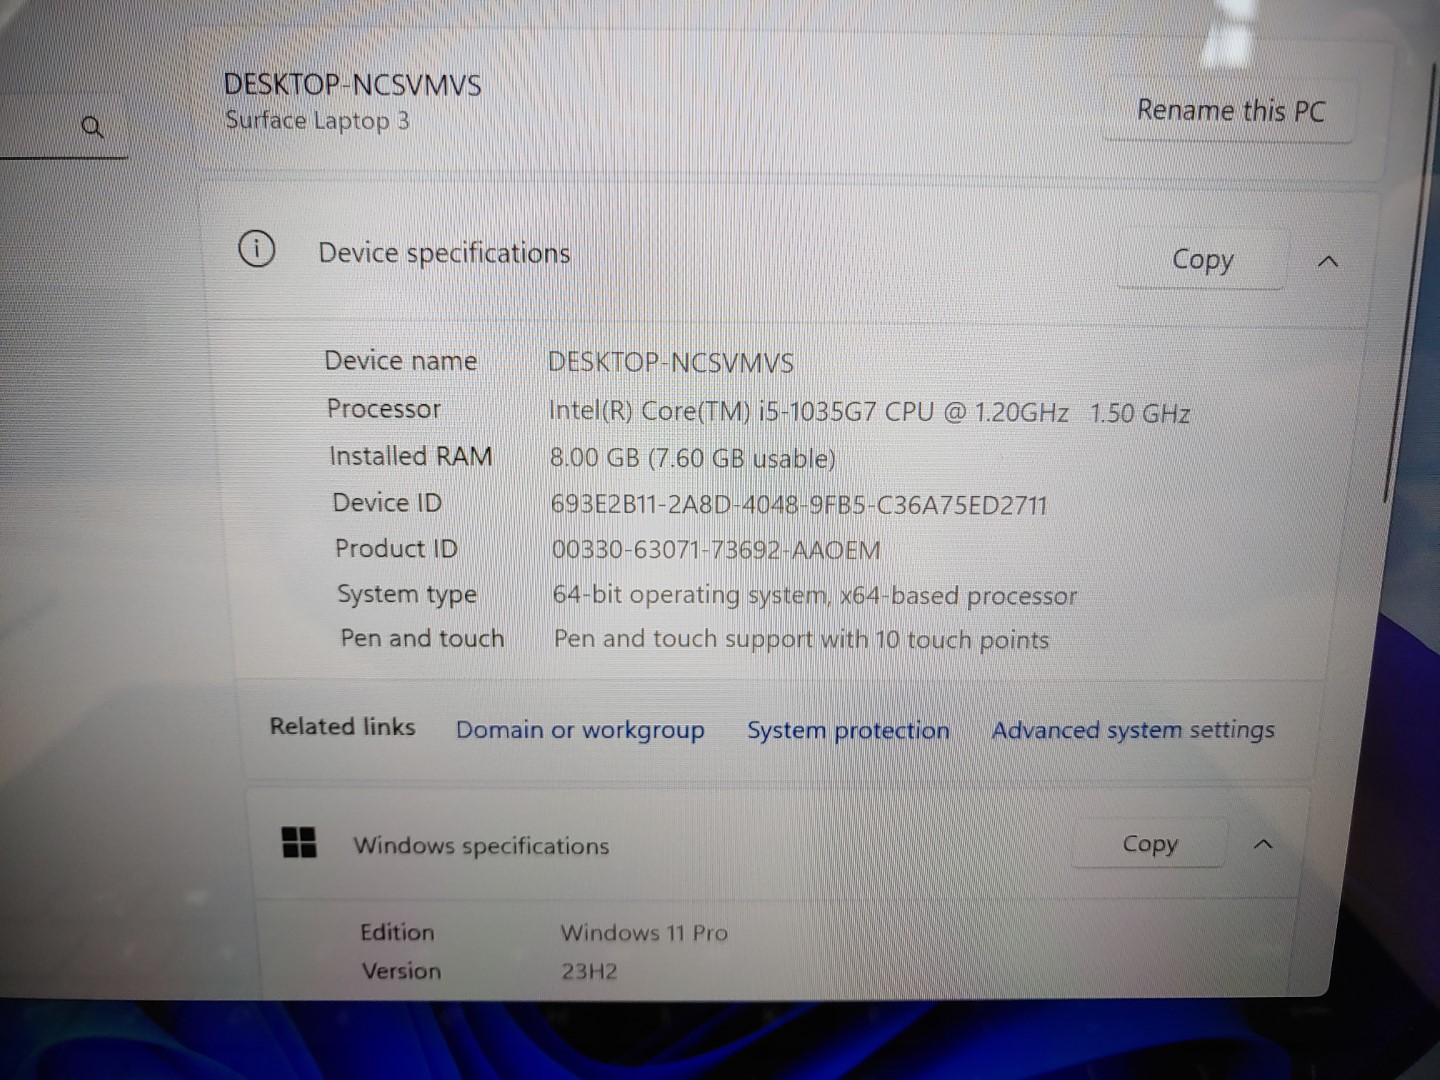Collapse the Windows specifications section chevron
The height and width of the screenshot is (1080, 1440).
coord(1263,845)
